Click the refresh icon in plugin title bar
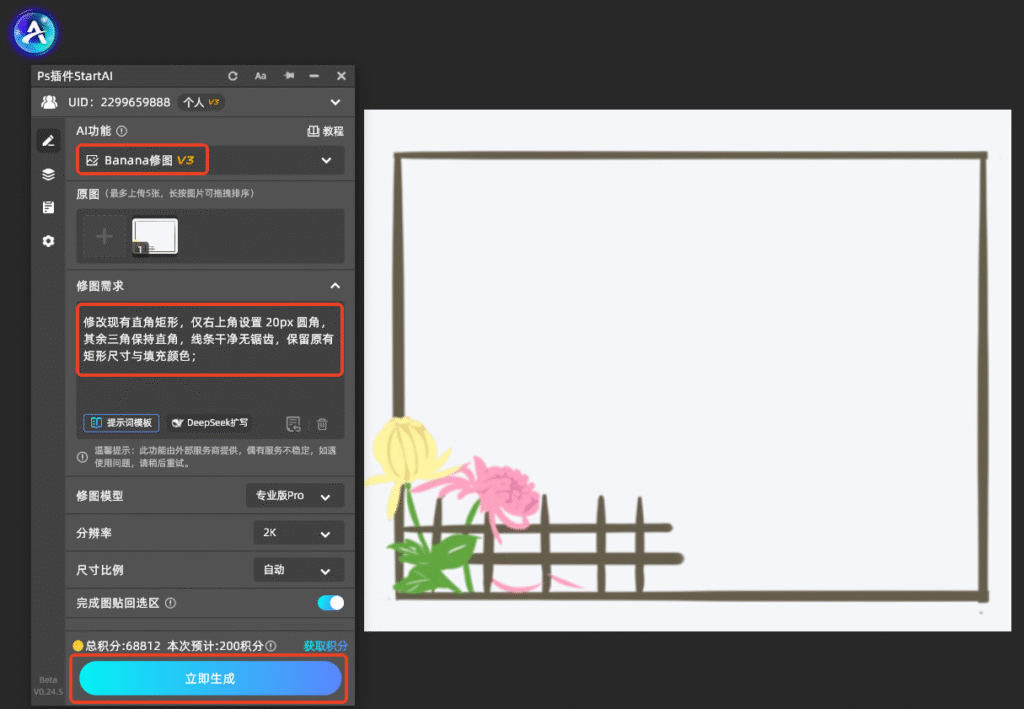Screen dimensions: 1024x709 232,76
